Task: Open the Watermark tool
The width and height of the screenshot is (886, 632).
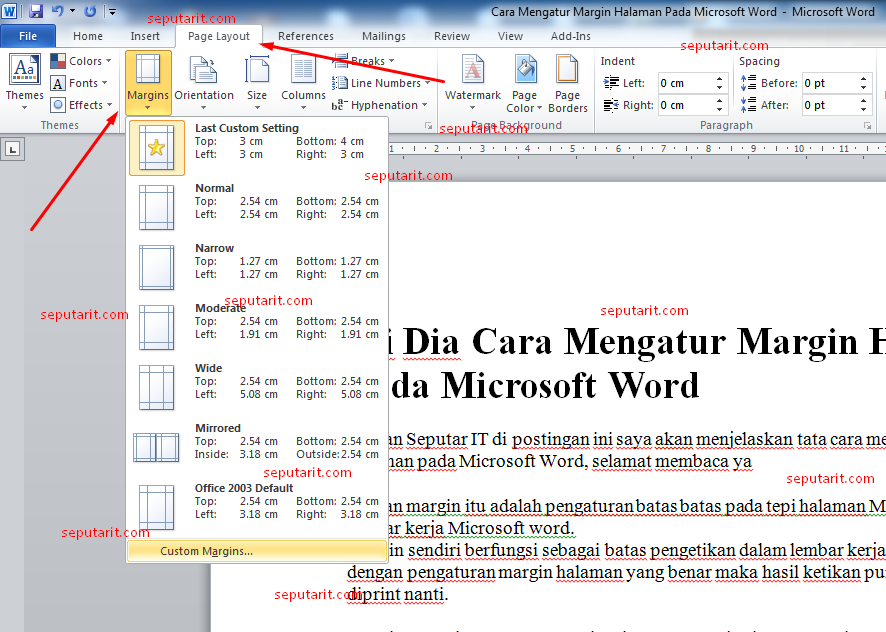Action: click(x=472, y=80)
